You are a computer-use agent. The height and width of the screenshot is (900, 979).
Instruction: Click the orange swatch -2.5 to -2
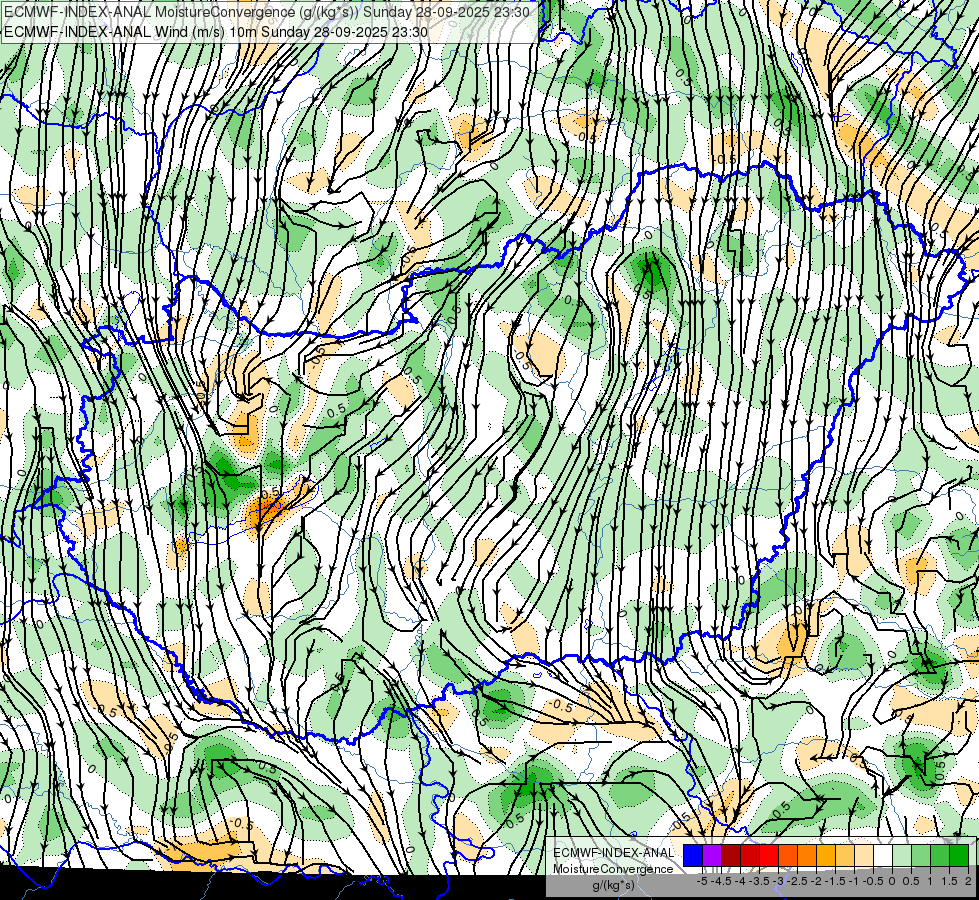[807, 856]
